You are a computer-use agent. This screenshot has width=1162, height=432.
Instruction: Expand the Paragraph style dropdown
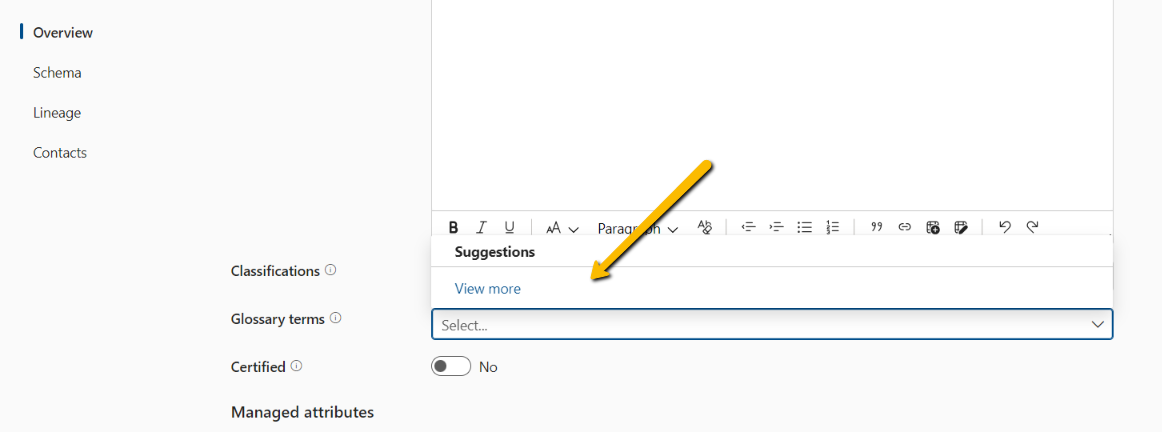pyautogui.click(x=637, y=228)
